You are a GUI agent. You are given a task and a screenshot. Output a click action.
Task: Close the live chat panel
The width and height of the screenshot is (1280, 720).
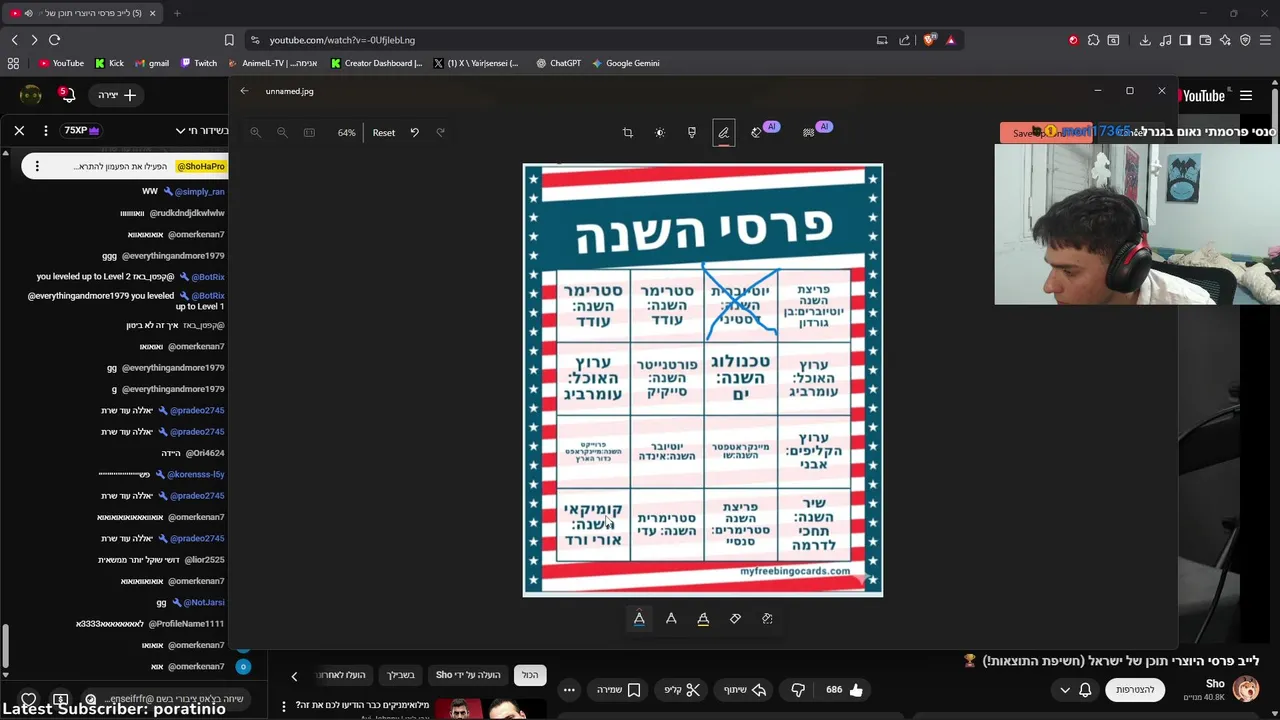[x=19, y=131]
